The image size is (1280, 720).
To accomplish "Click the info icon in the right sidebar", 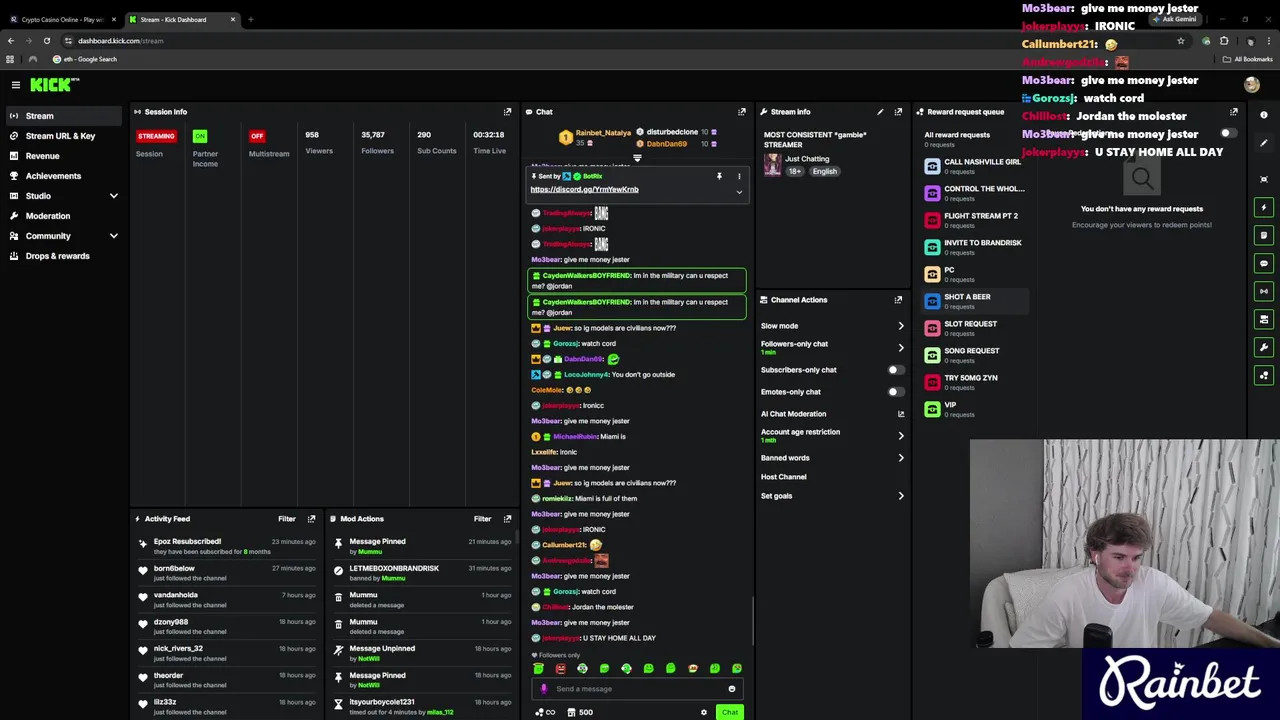I will pyautogui.click(x=1264, y=115).
